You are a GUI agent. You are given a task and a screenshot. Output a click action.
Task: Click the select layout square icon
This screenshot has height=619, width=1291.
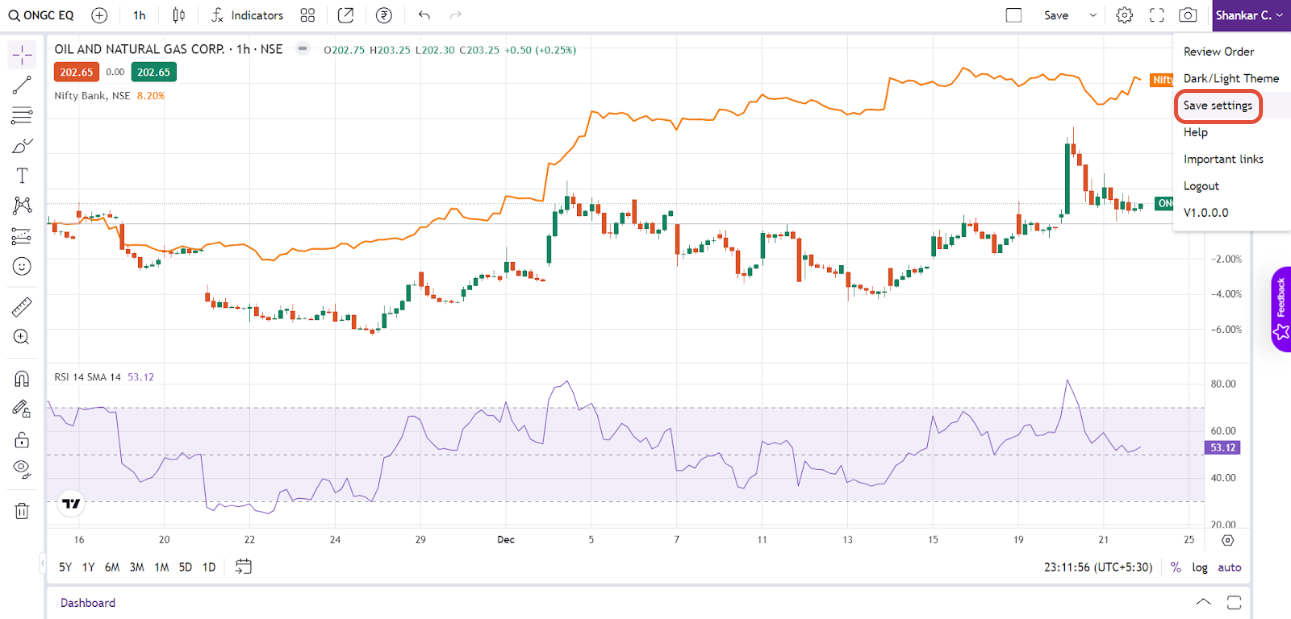click(x=1014, y=15)
